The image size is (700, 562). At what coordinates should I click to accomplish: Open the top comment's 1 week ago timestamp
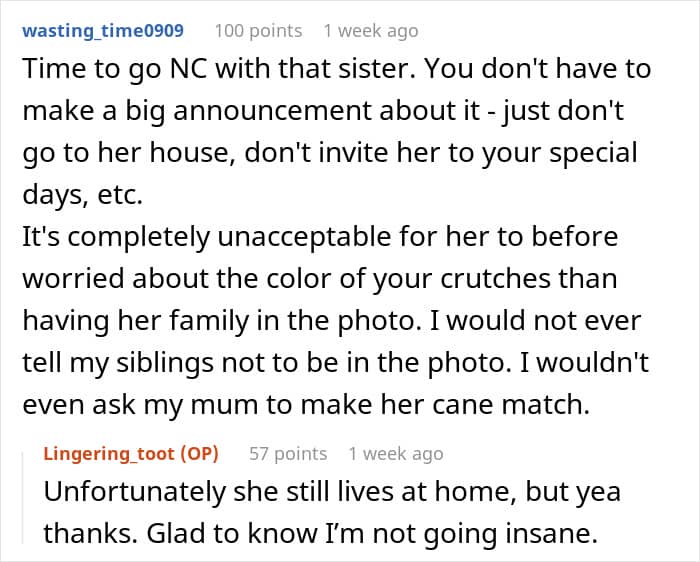[x=371, y=31]
